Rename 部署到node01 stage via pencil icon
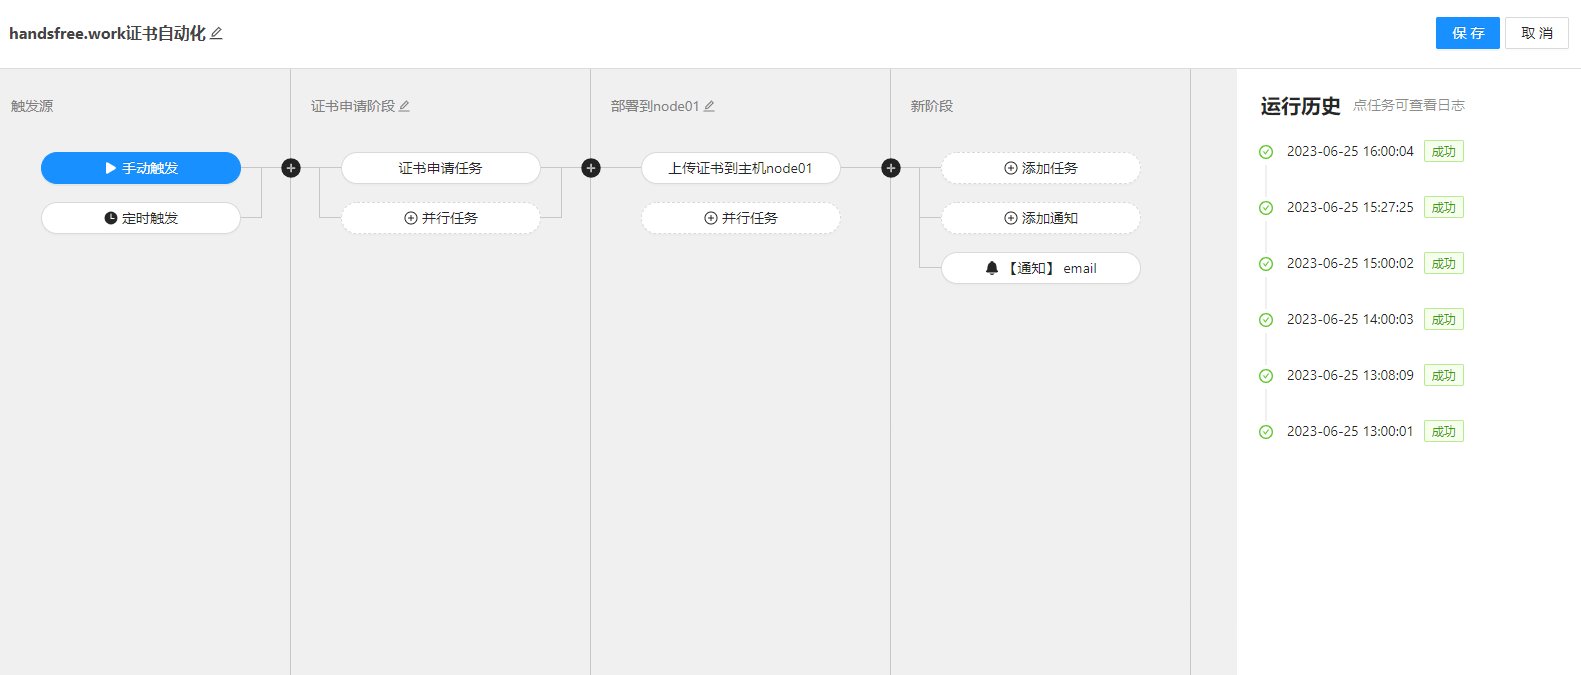Image resolution: width=1581 pixels, height=675 pixels. 709,106
